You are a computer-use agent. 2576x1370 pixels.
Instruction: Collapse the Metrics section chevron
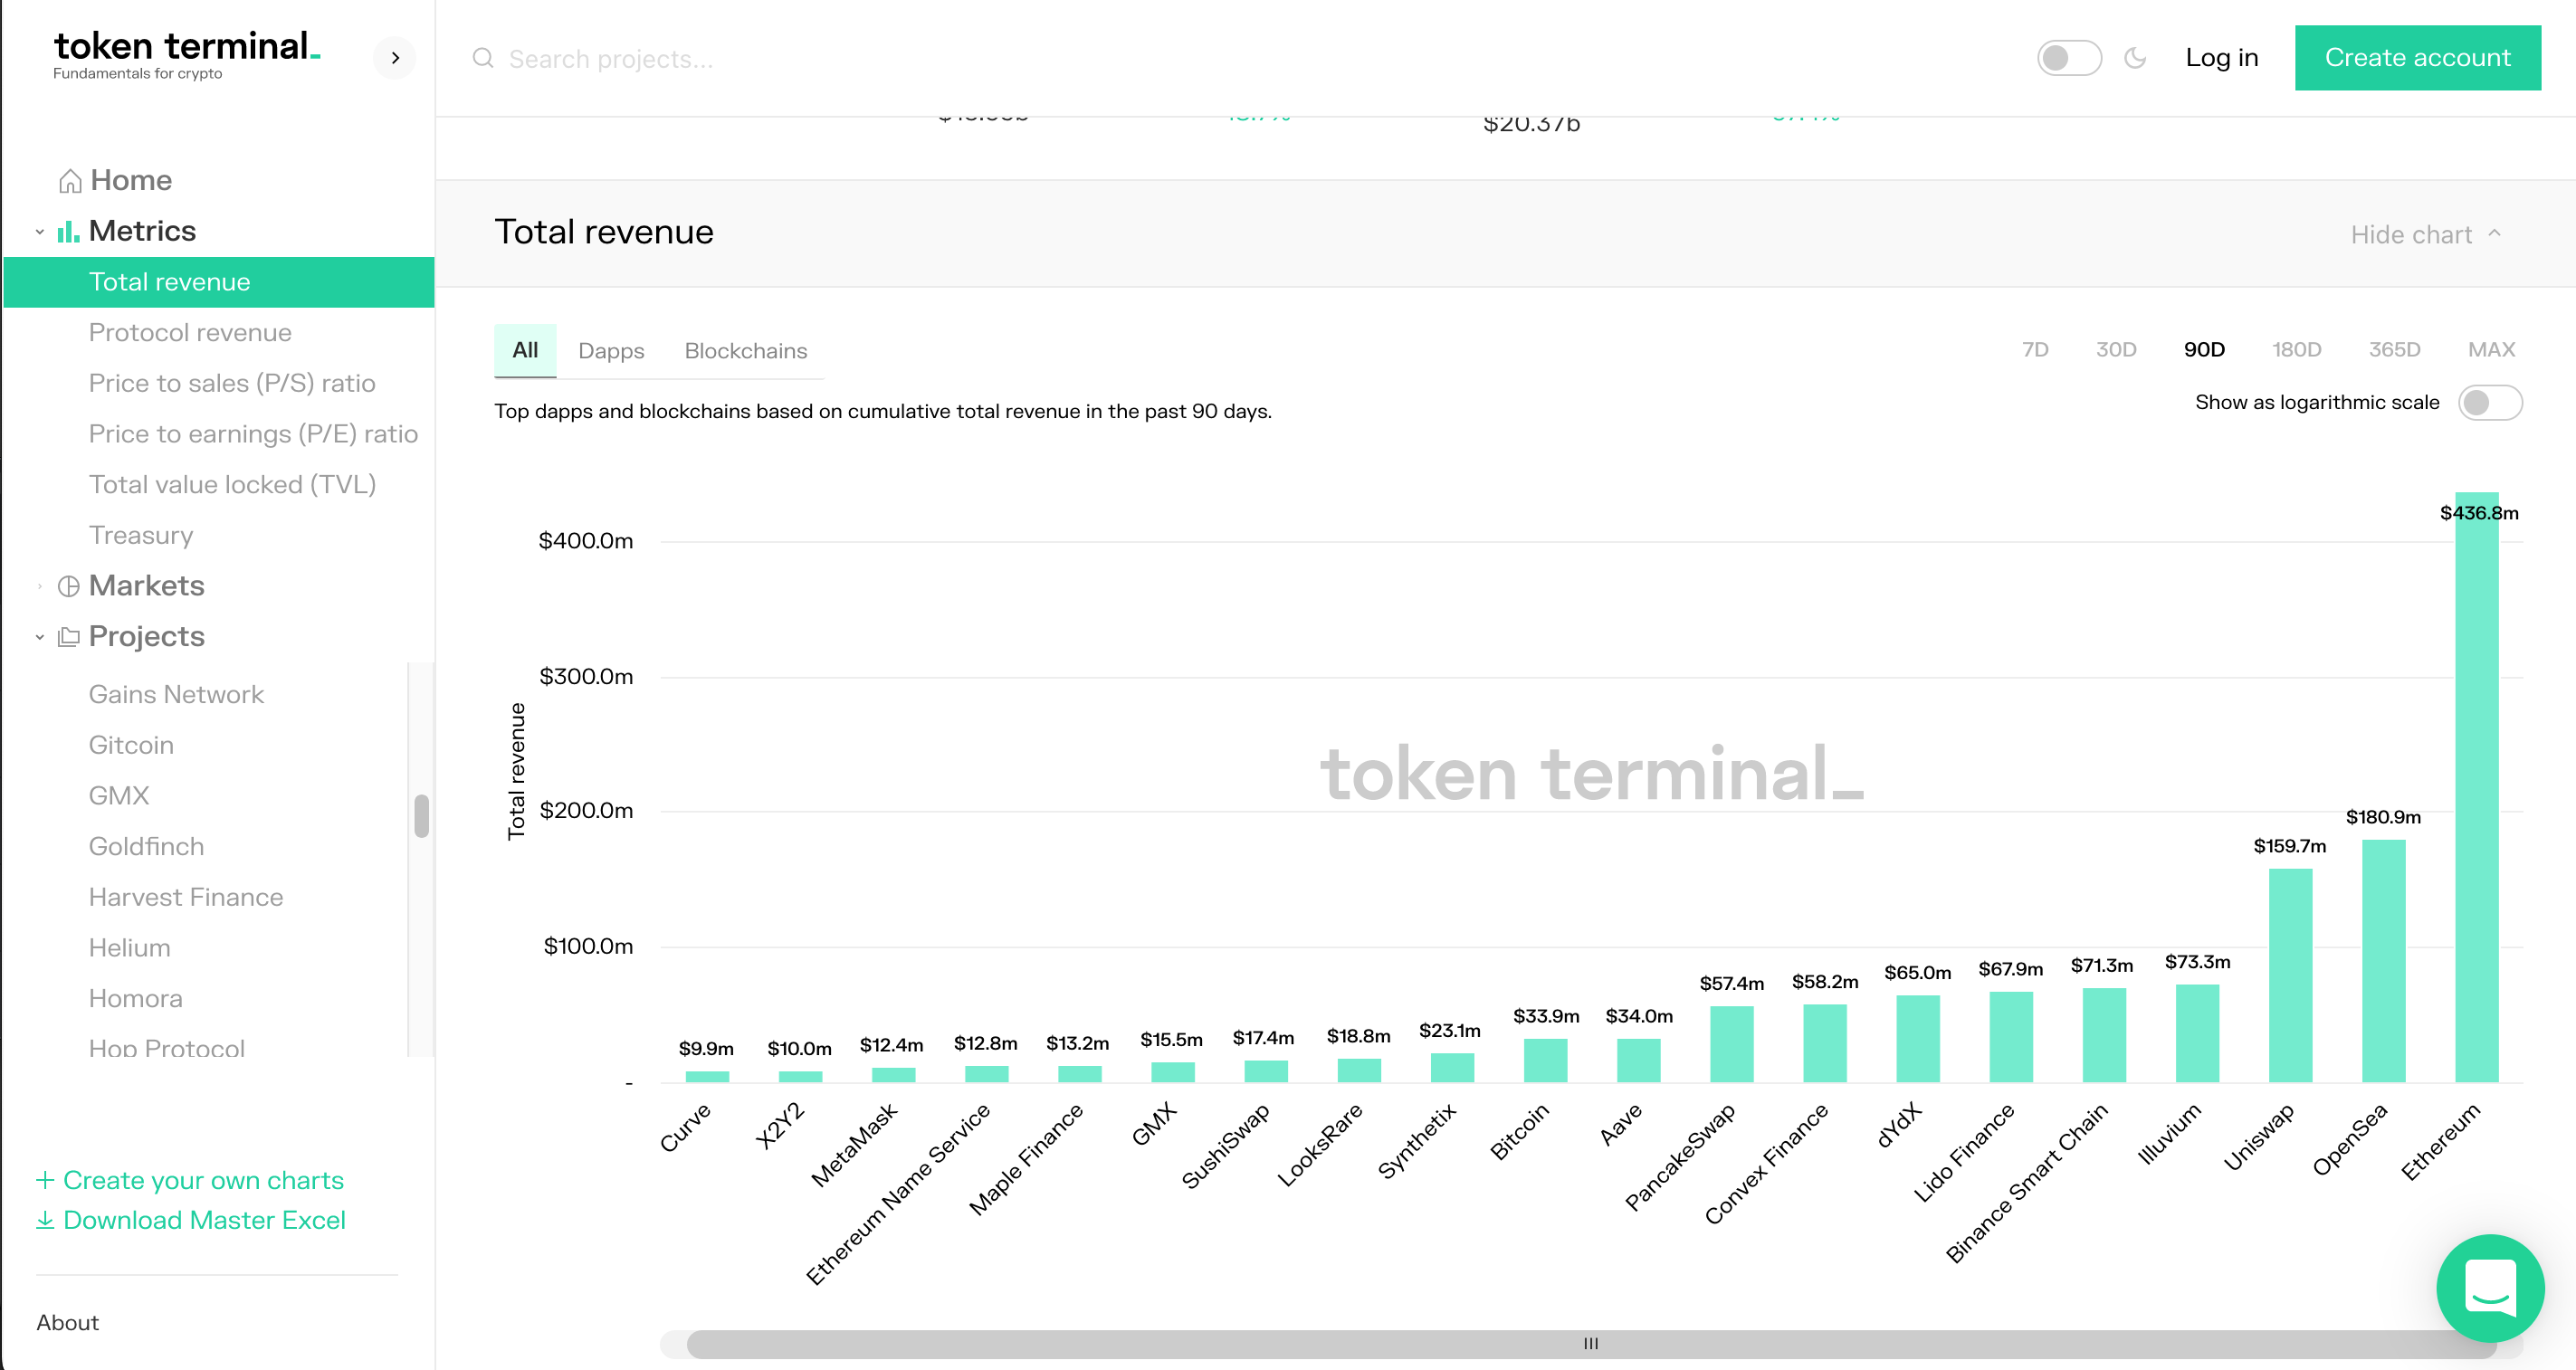coord(39,231)
